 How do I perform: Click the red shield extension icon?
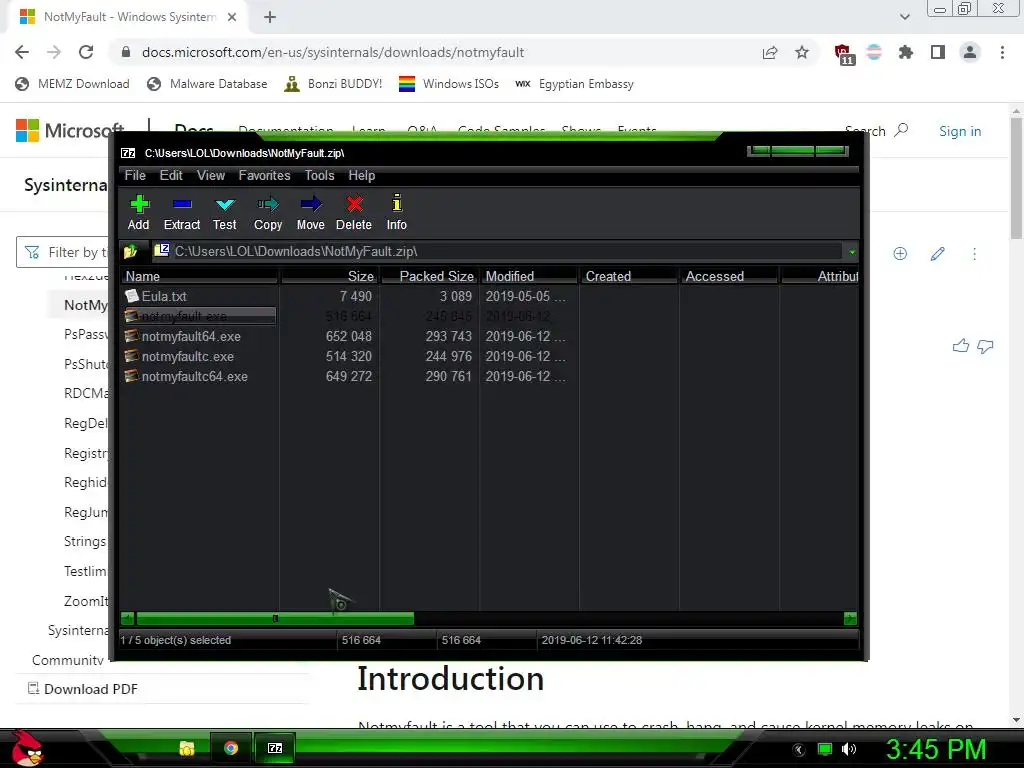[x=844, y=54]
